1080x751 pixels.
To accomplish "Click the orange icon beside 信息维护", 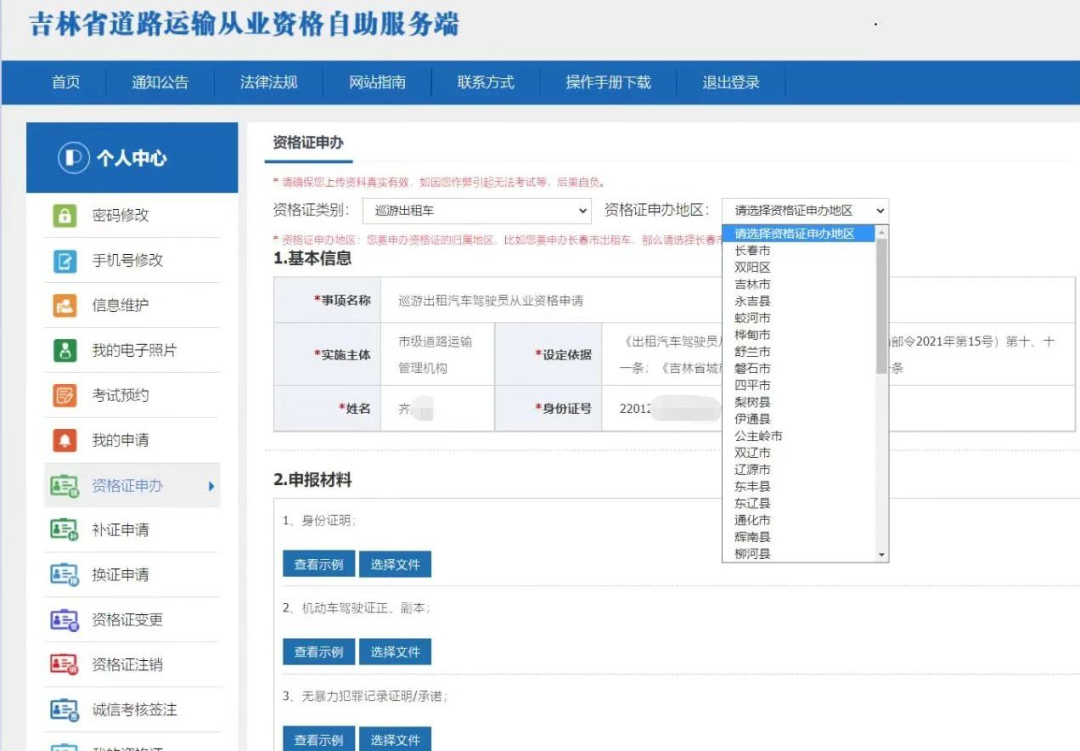I will pyautogui.click(x=64, y=305).
